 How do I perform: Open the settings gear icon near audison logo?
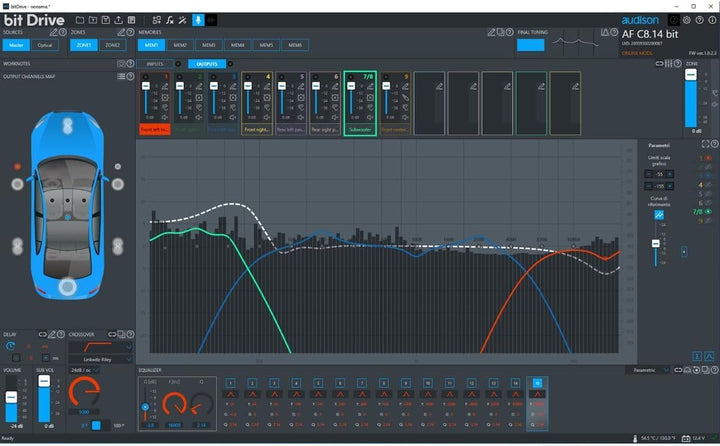click(686, 20)
